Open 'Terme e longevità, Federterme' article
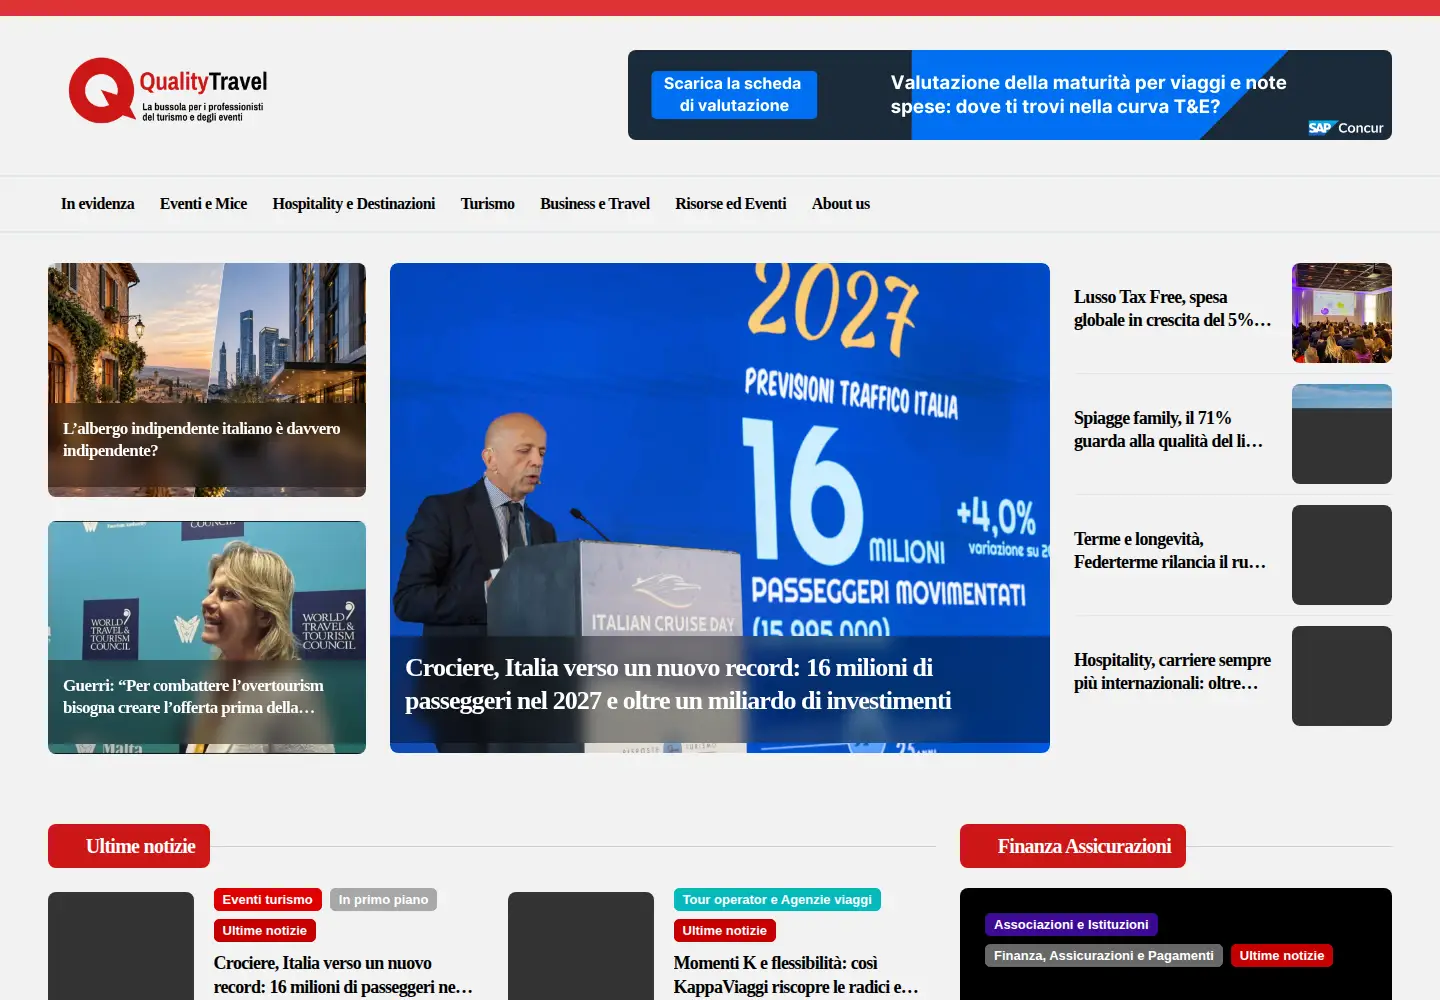 [x=1170, y=550]
